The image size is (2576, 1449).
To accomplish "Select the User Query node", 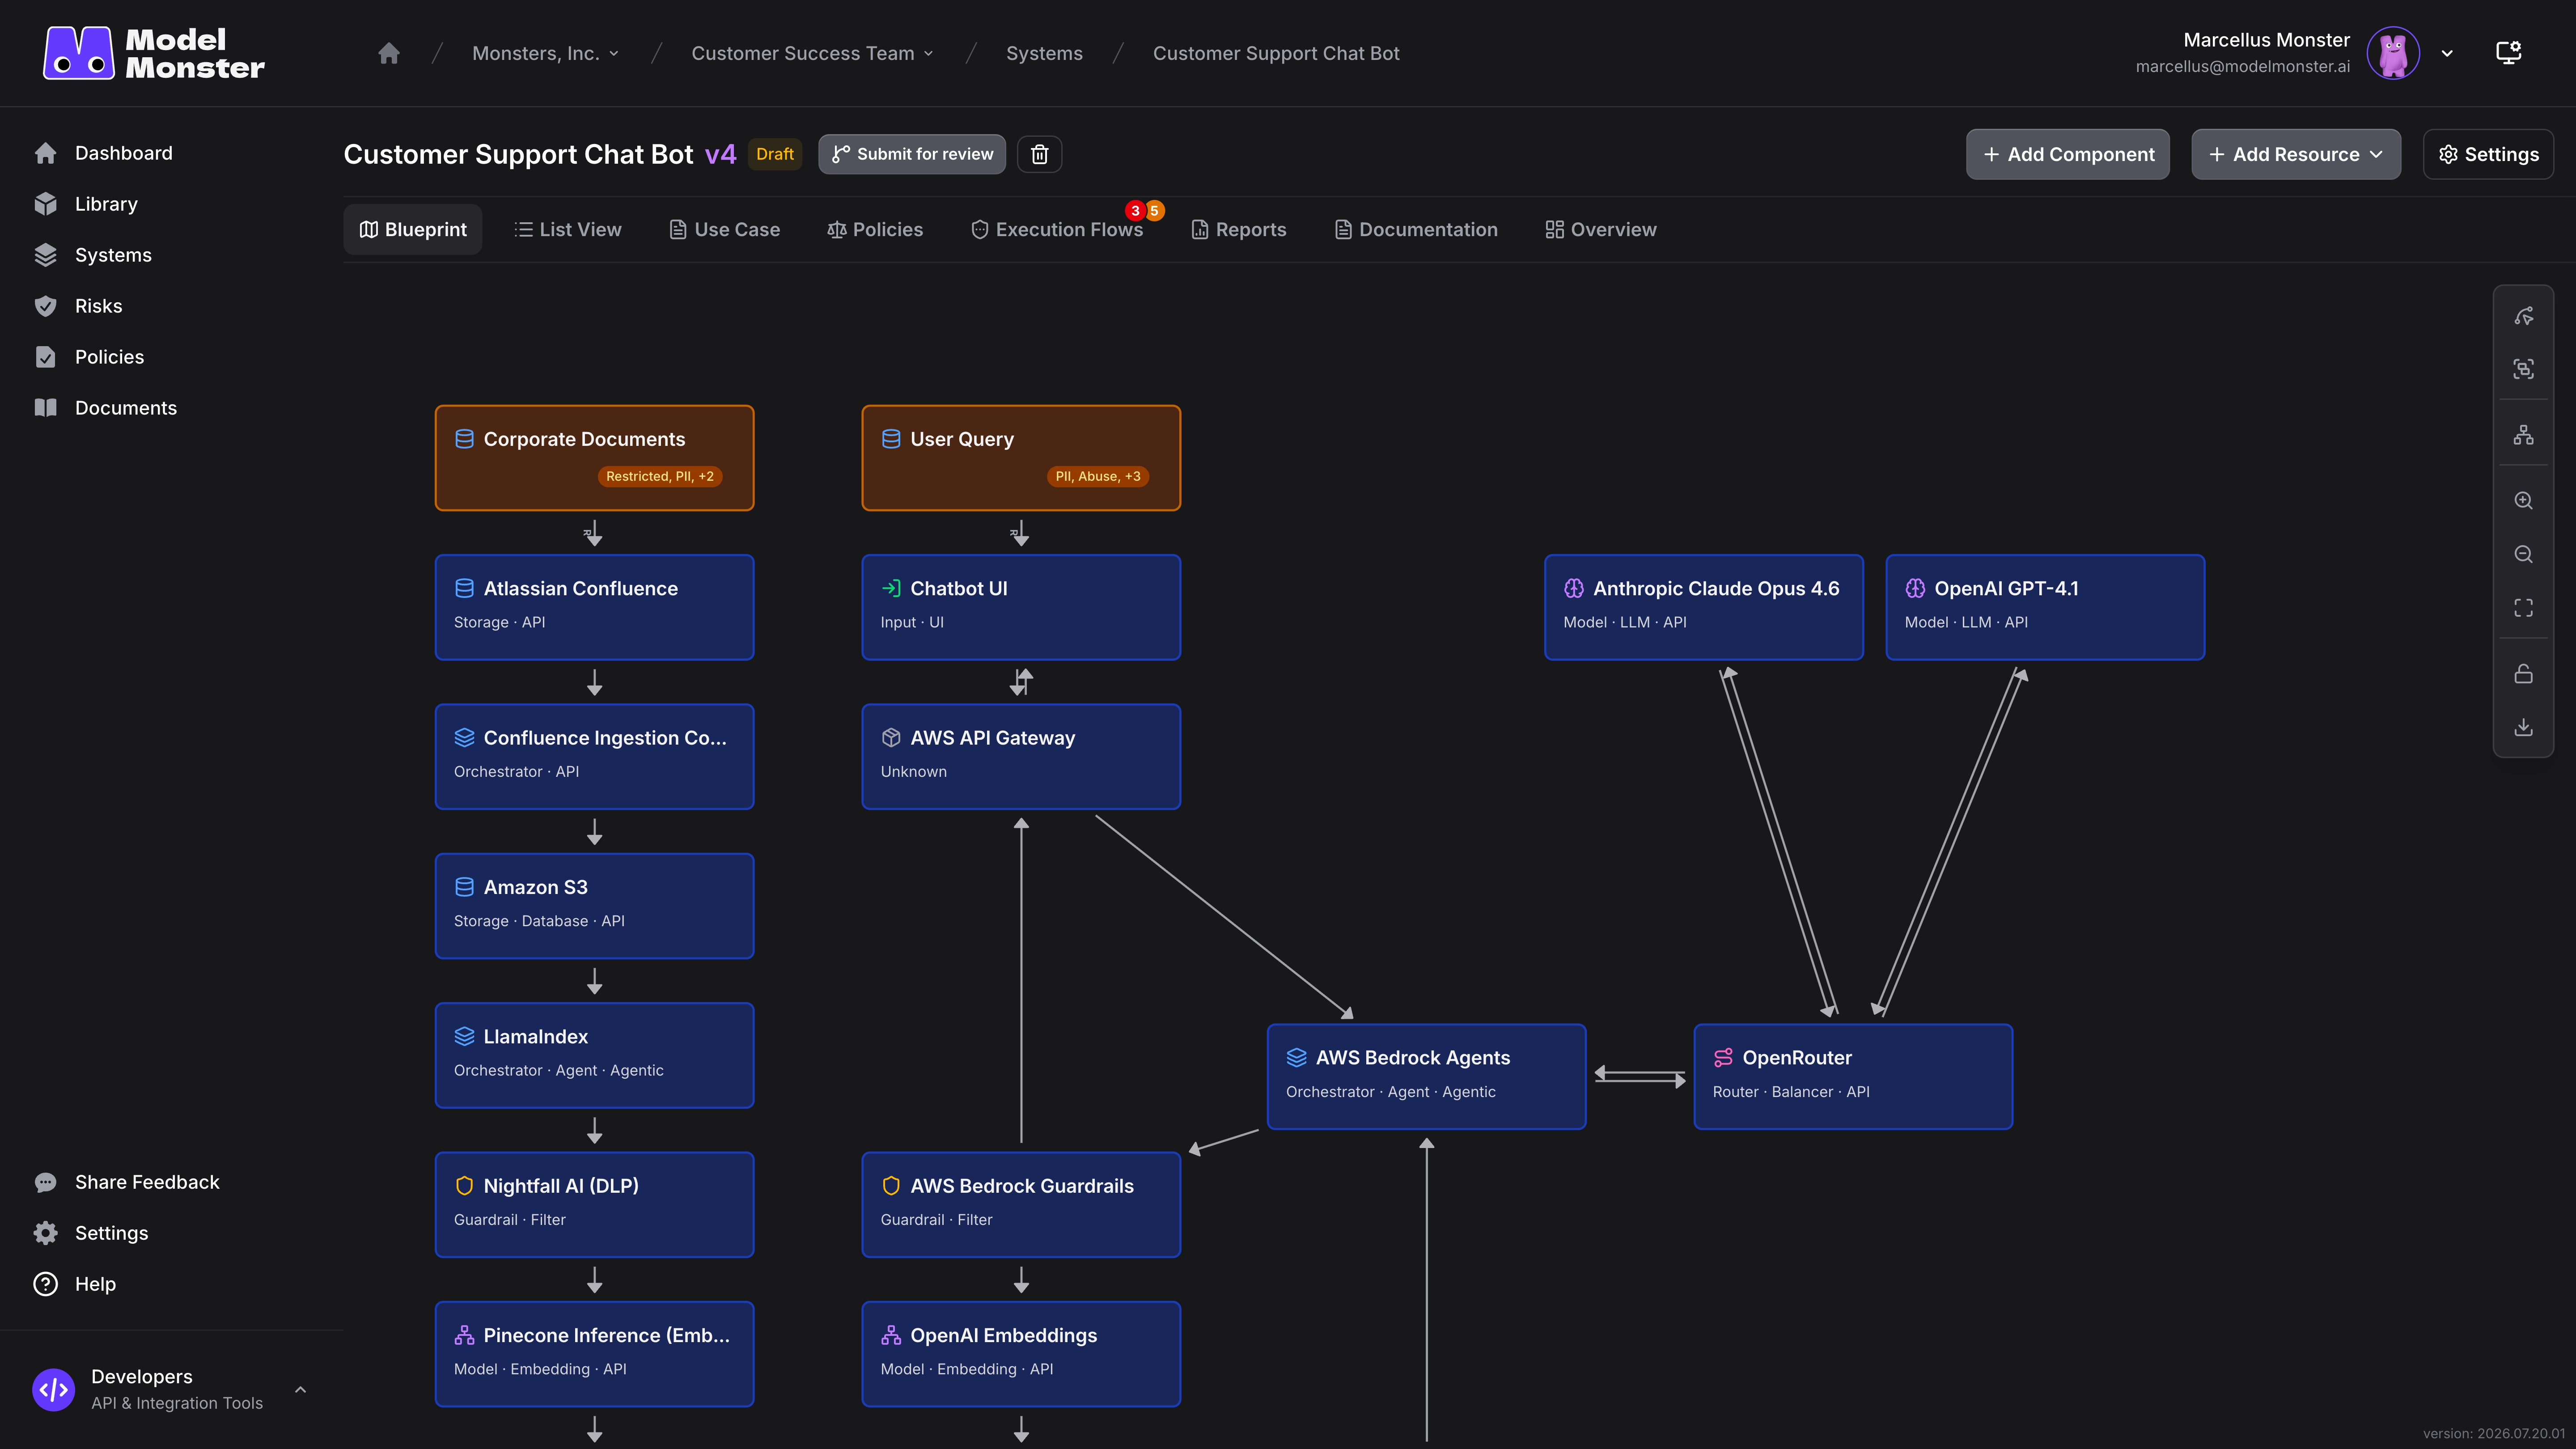I will [x=1021, y=458].
